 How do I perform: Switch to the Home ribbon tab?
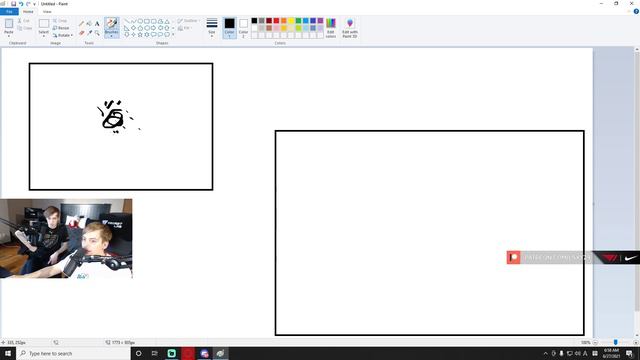point(28,11)
